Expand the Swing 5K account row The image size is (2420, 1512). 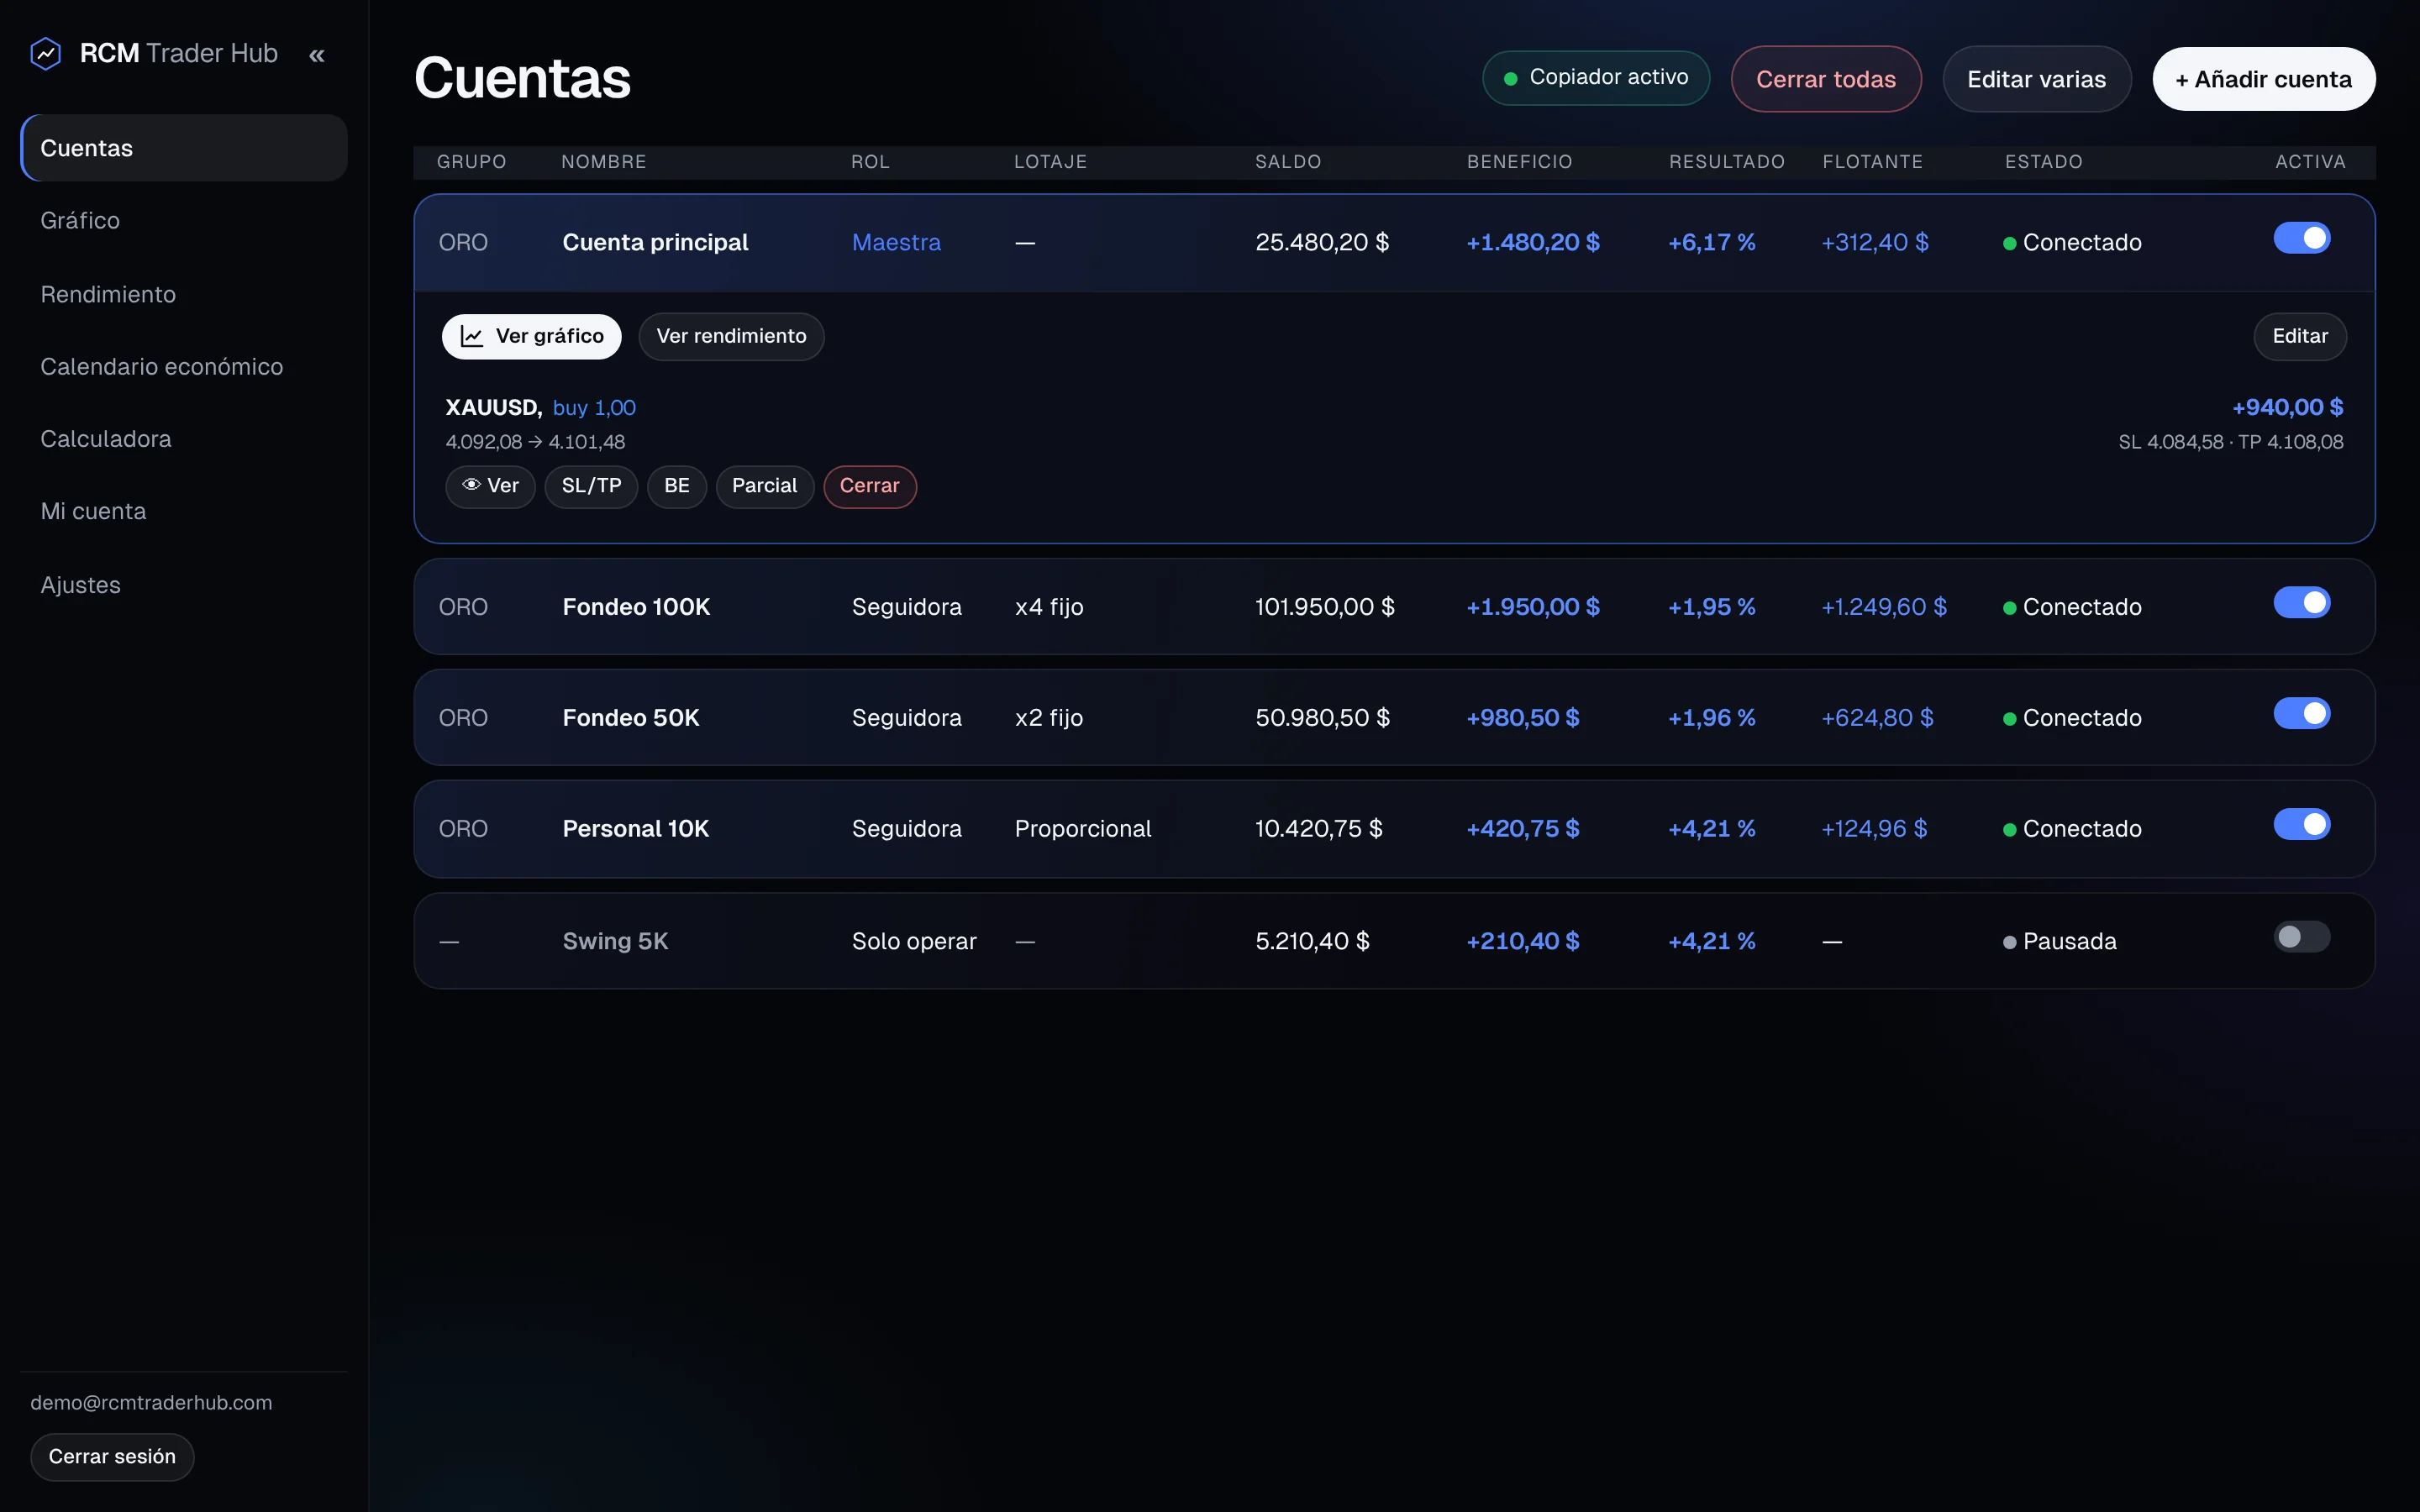click(1394, 941)
